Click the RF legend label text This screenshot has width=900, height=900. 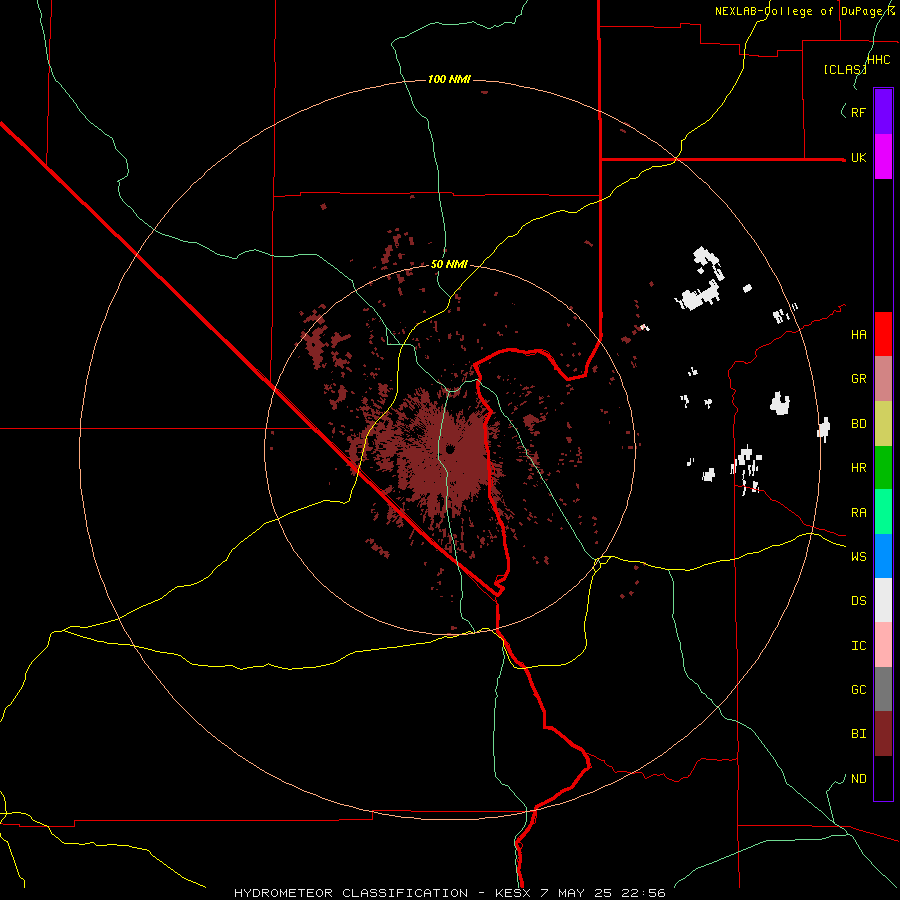[858, 112]
